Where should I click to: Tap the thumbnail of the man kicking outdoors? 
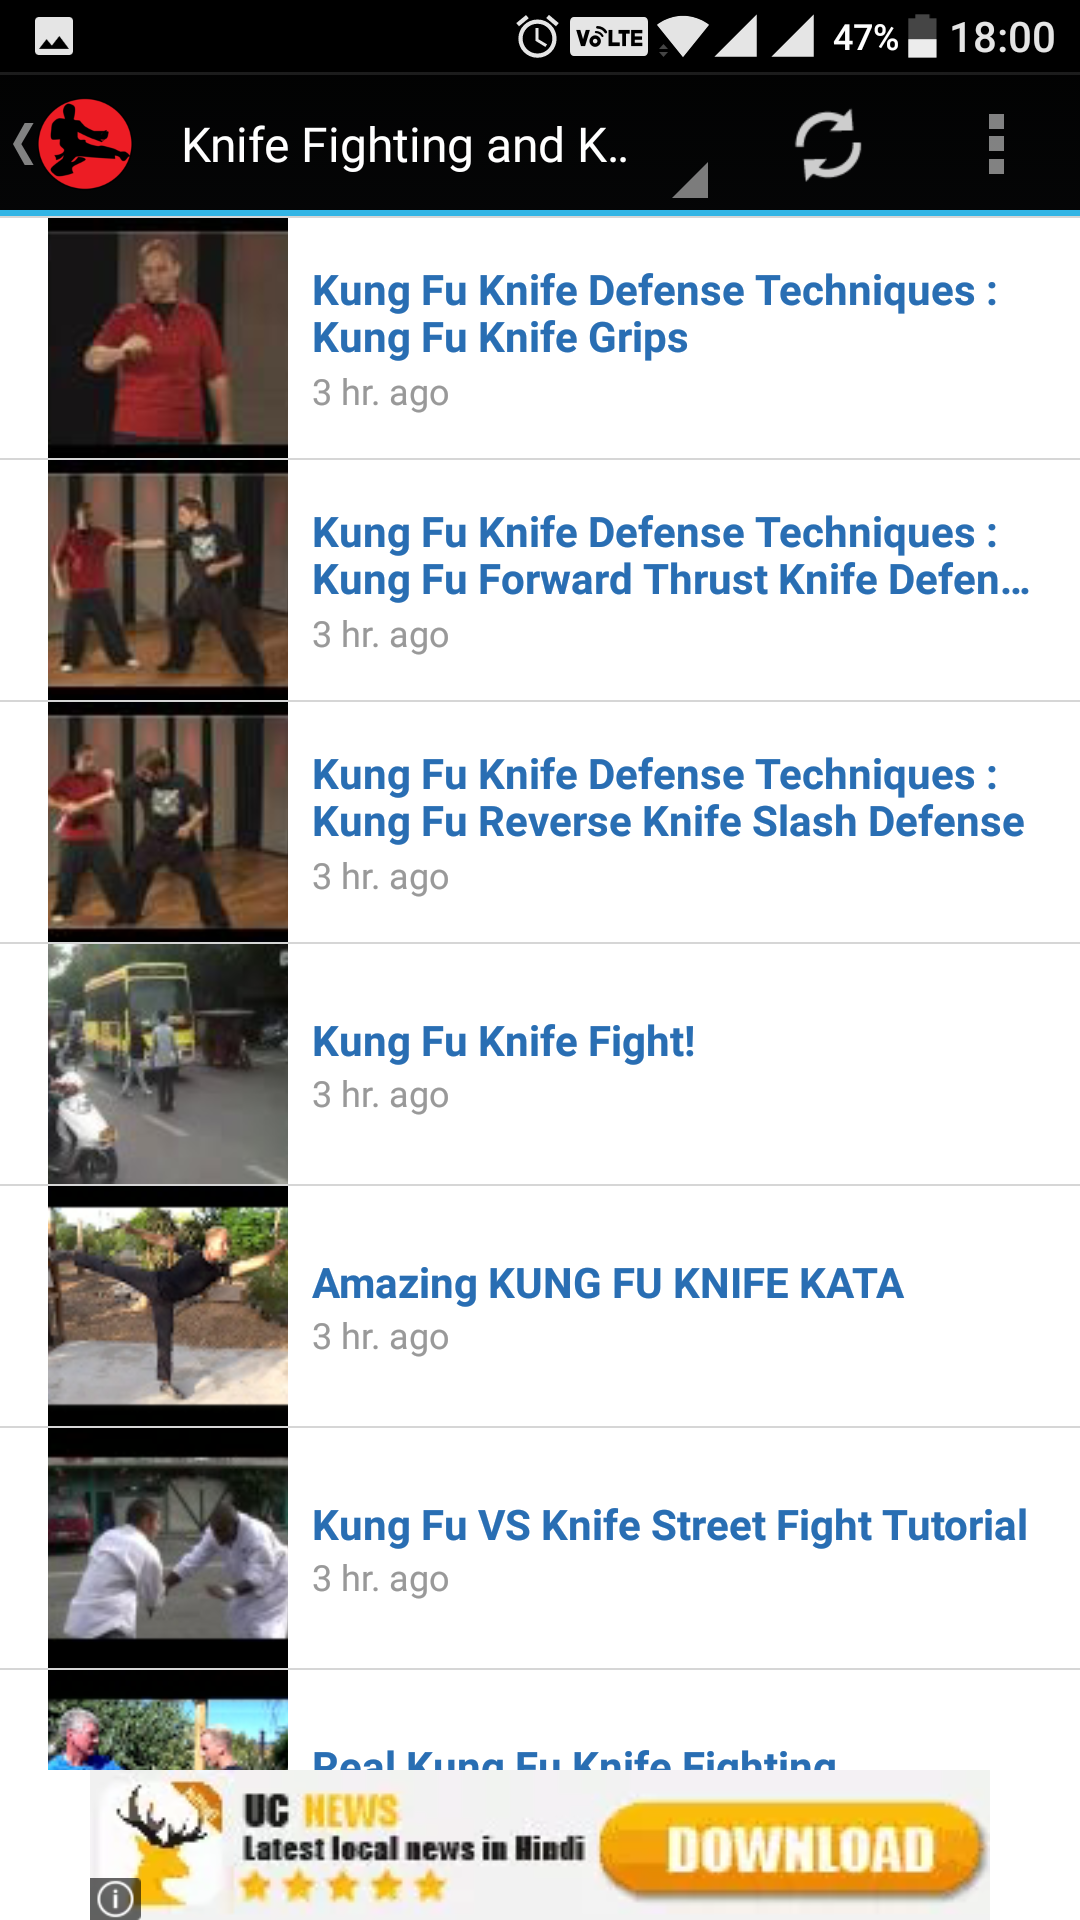168,1306
